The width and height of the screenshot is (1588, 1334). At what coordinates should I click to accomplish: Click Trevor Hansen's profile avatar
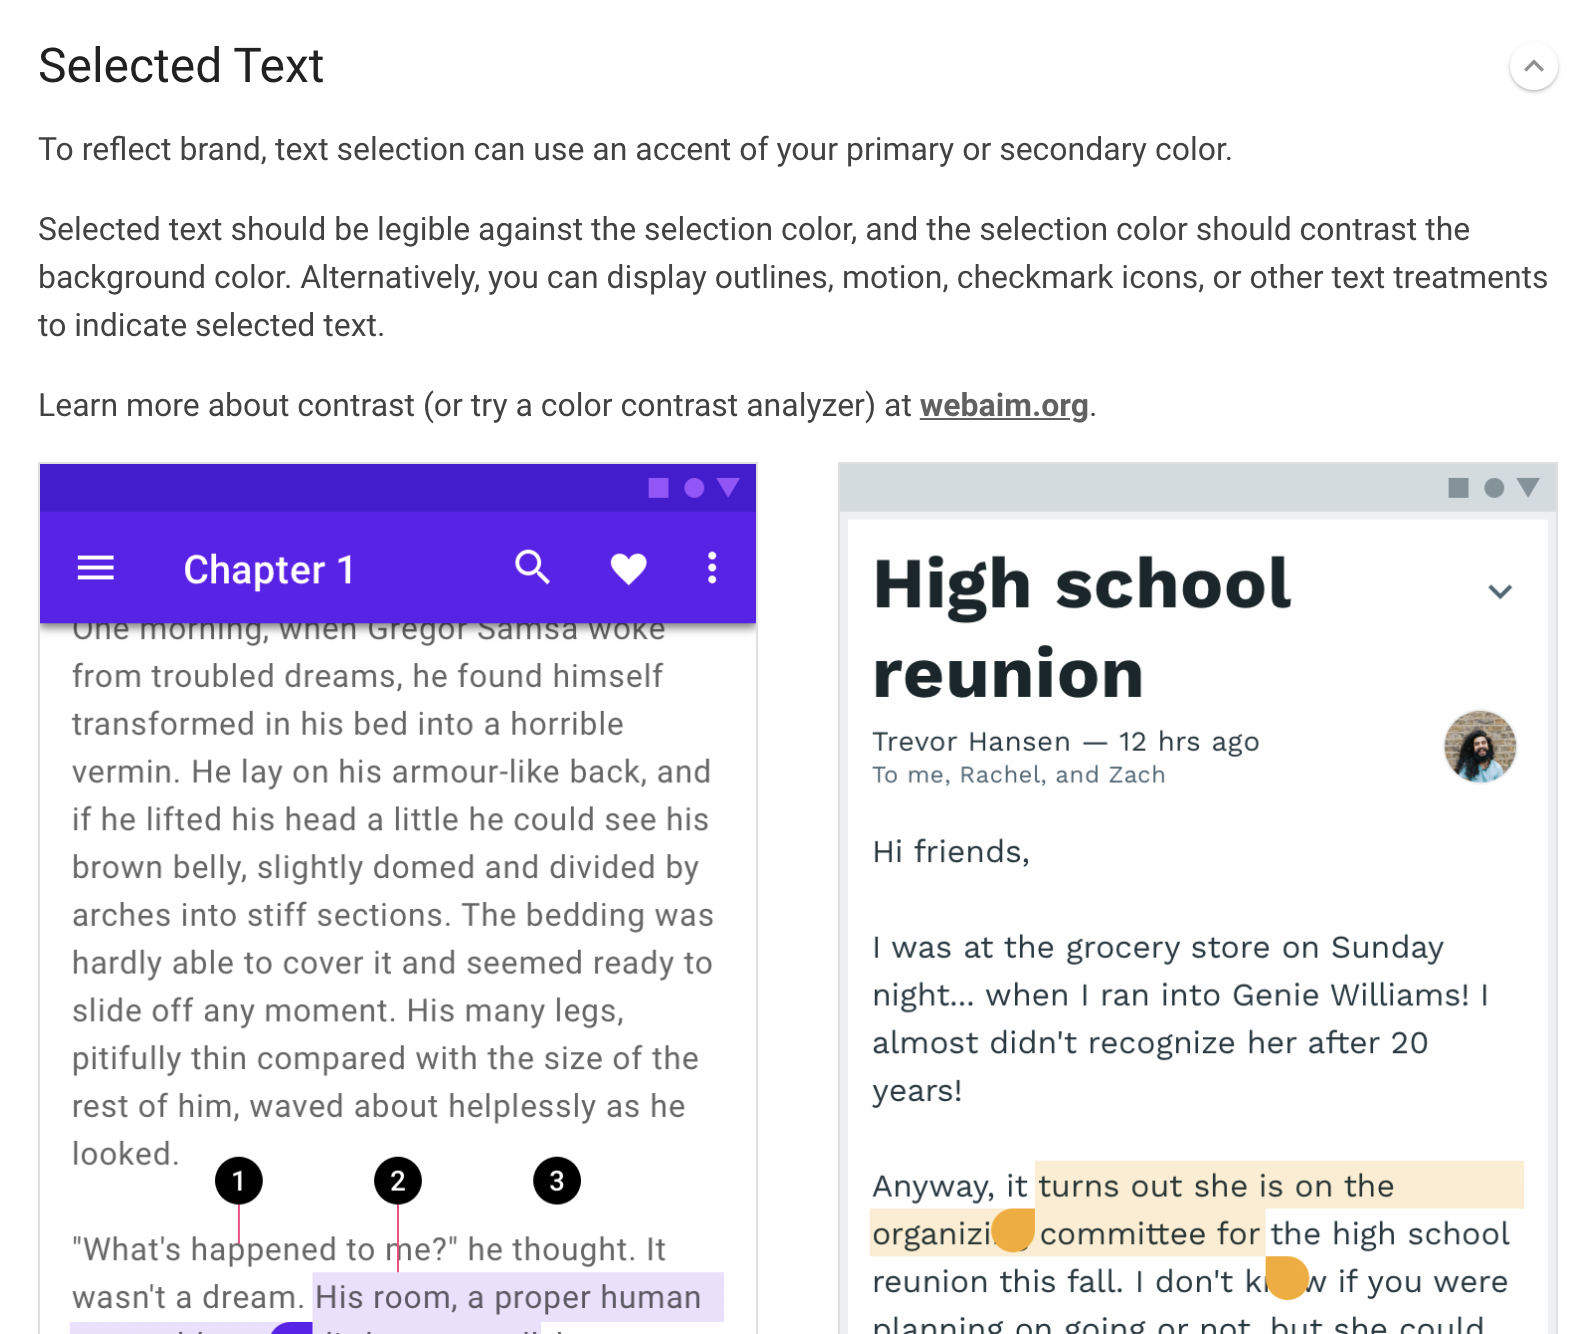pyautogui.click(x=1479, y=747)
